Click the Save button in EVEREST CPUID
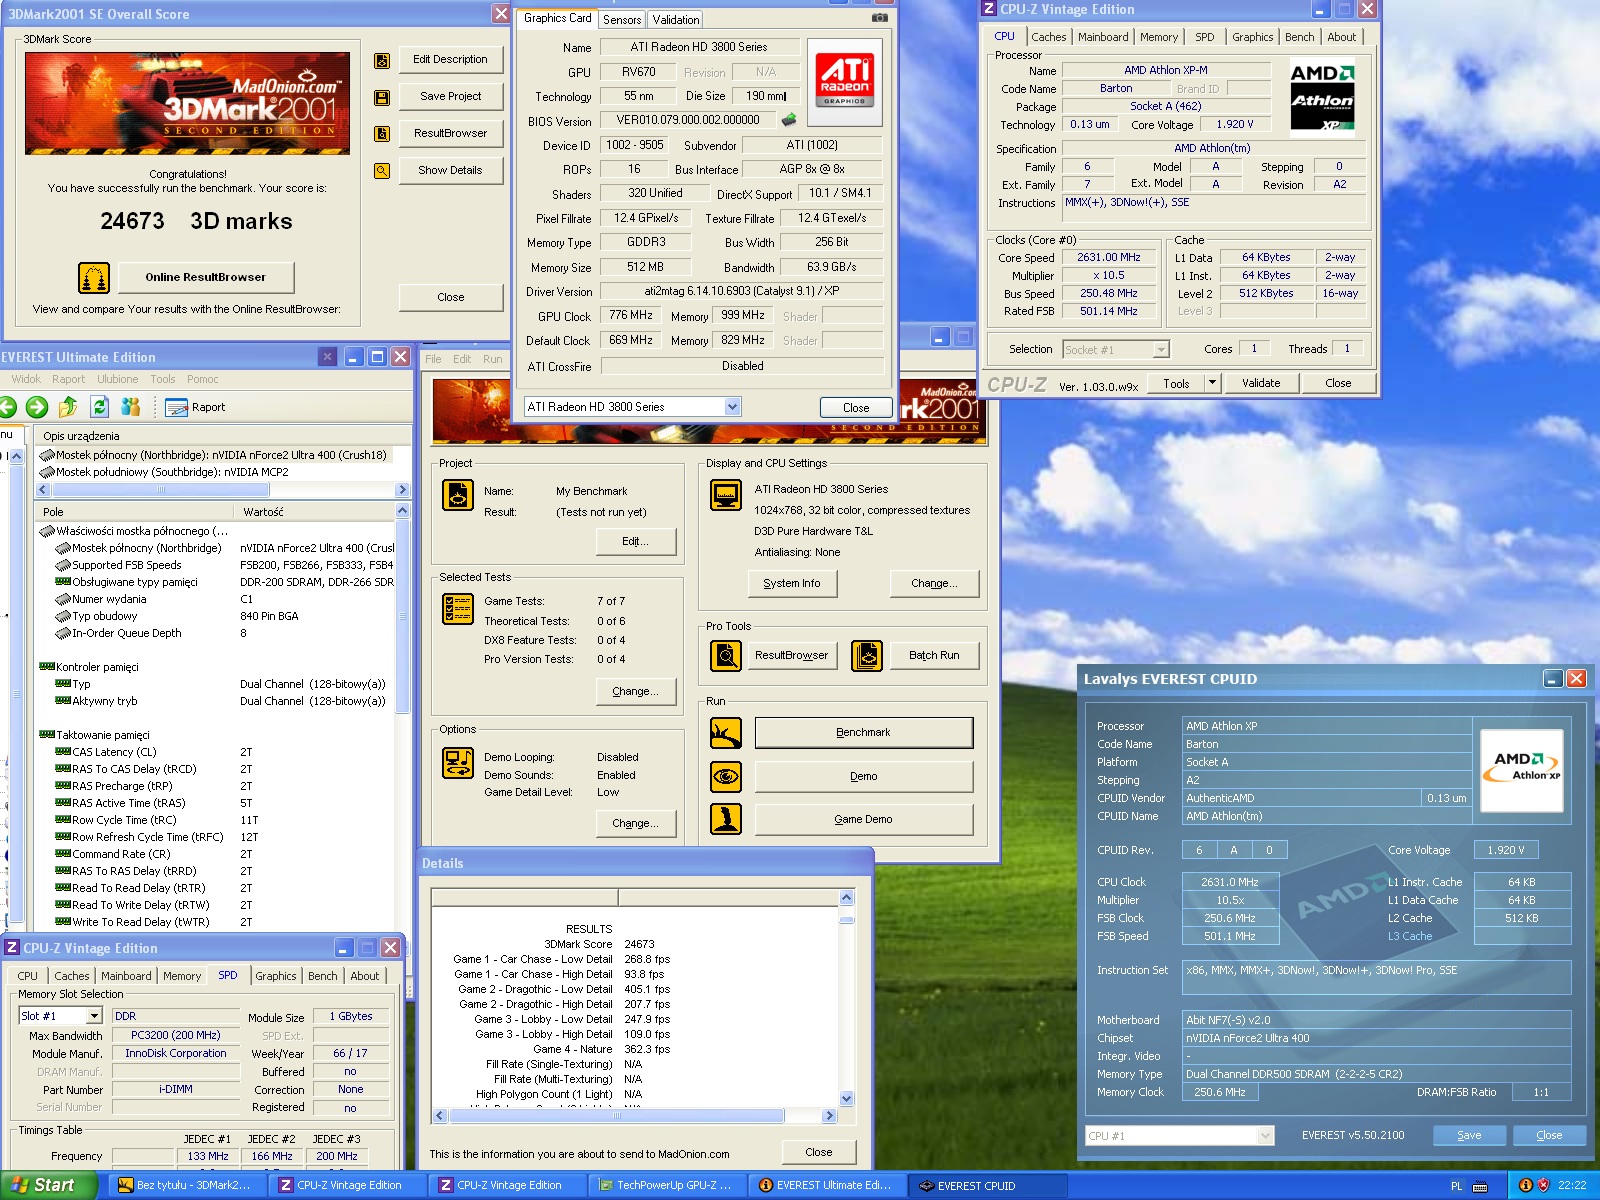The image size is (1600, 1200). click(1469, 1135)
